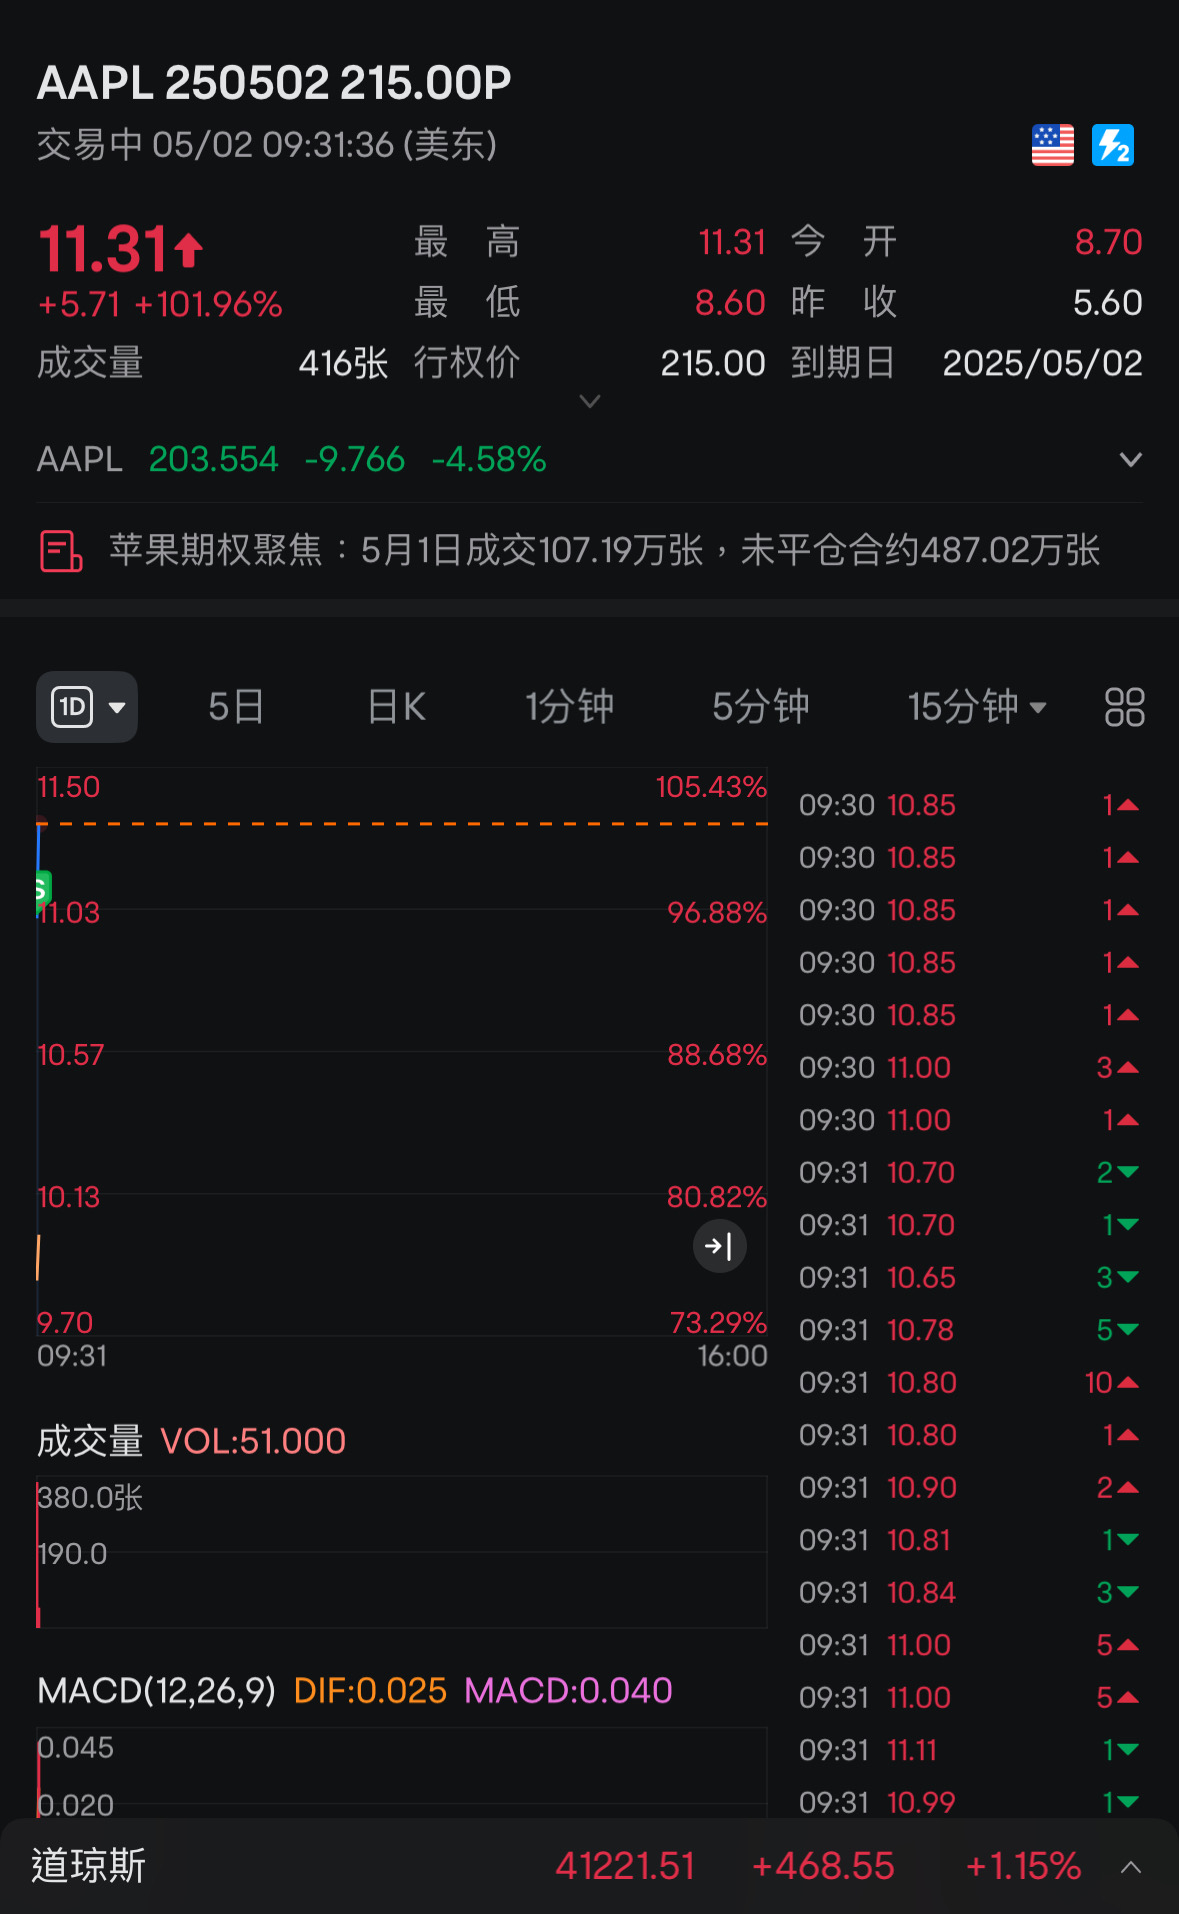The width and height of the screenshot is (1179, 1914).
Task: Tap the 09:31 10.80 trade with volume 10
Action: [x=969, y=1383]
